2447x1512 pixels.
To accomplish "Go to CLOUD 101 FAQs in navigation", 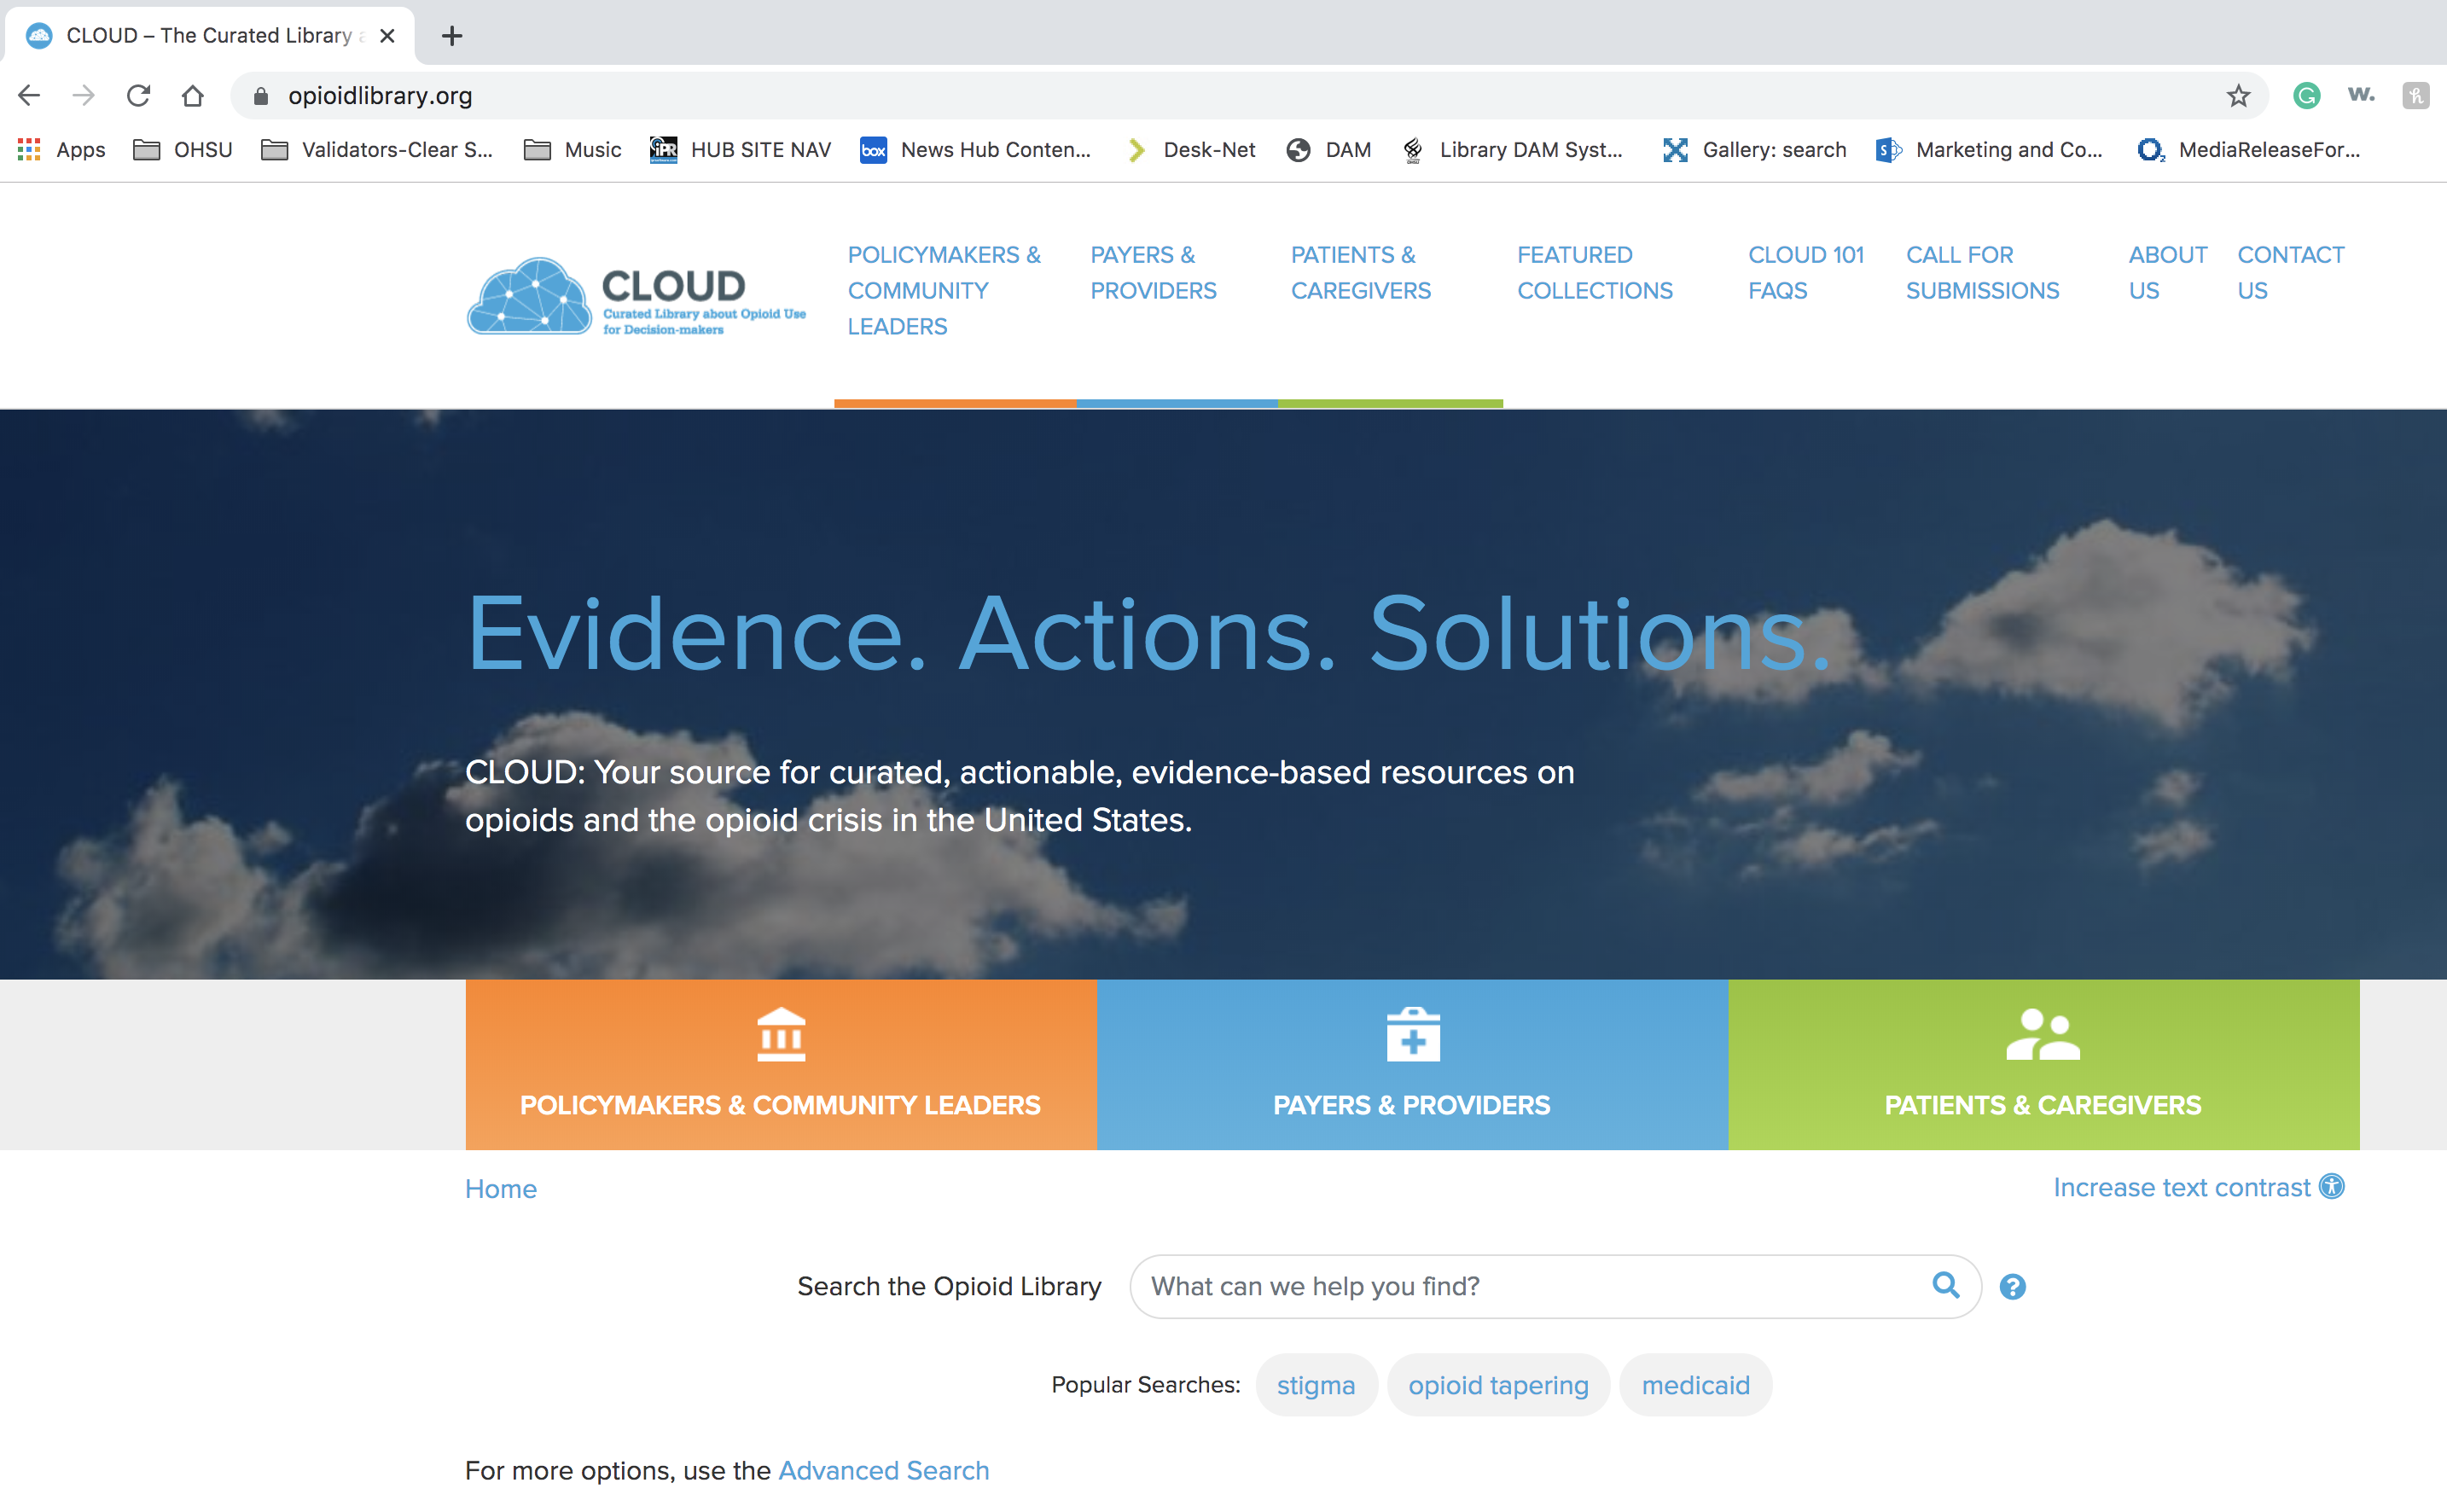I will coord(1805,273).
